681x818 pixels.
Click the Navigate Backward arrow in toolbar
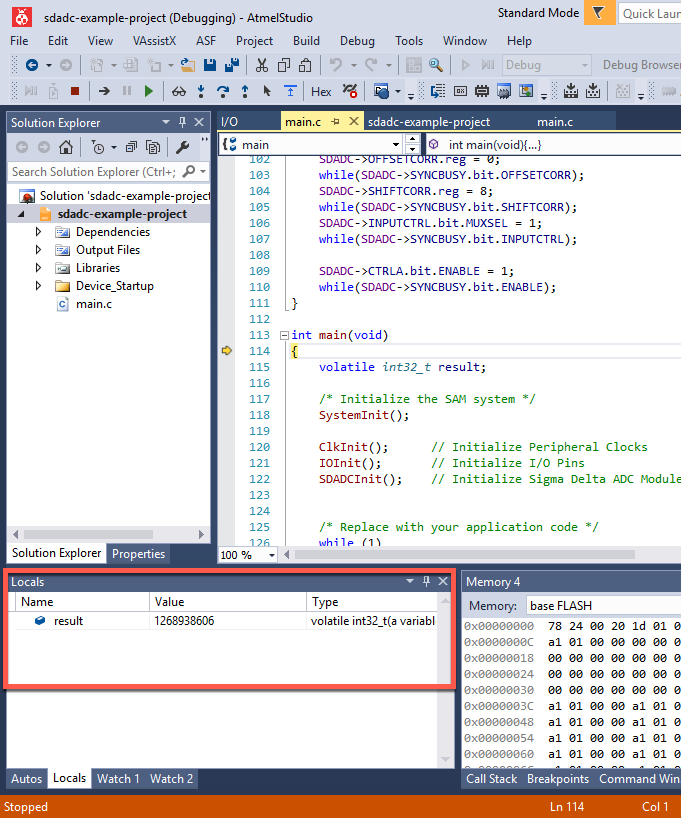click(x=32, y=65)
